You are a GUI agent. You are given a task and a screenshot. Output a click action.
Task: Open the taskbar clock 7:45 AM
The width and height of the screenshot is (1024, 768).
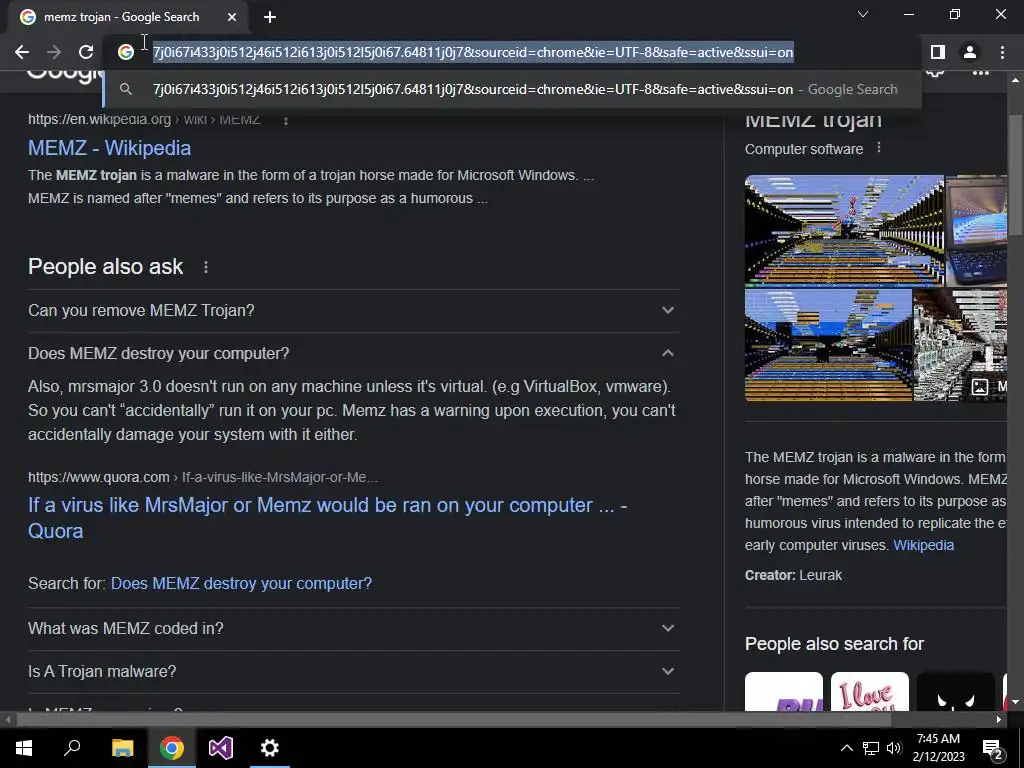point(938,748)
